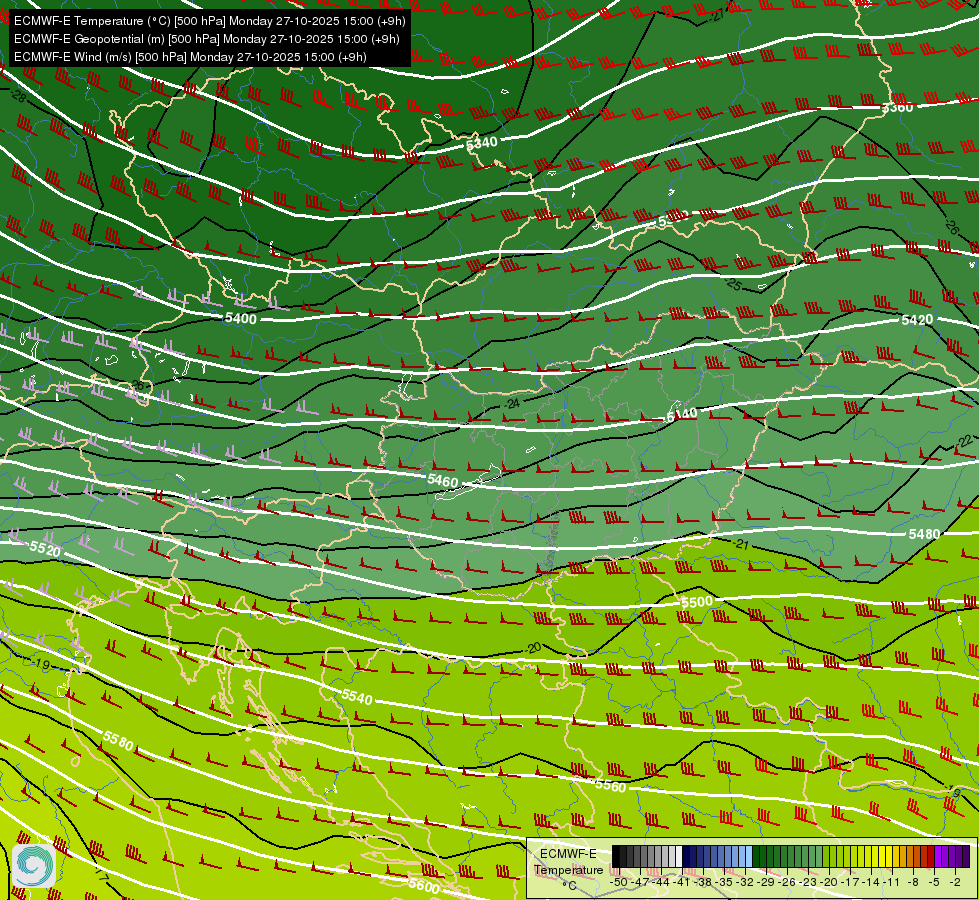Click the ECMWF-E Geopotential 500 hPa title line
979x900 pixels.
click(207, 39)
